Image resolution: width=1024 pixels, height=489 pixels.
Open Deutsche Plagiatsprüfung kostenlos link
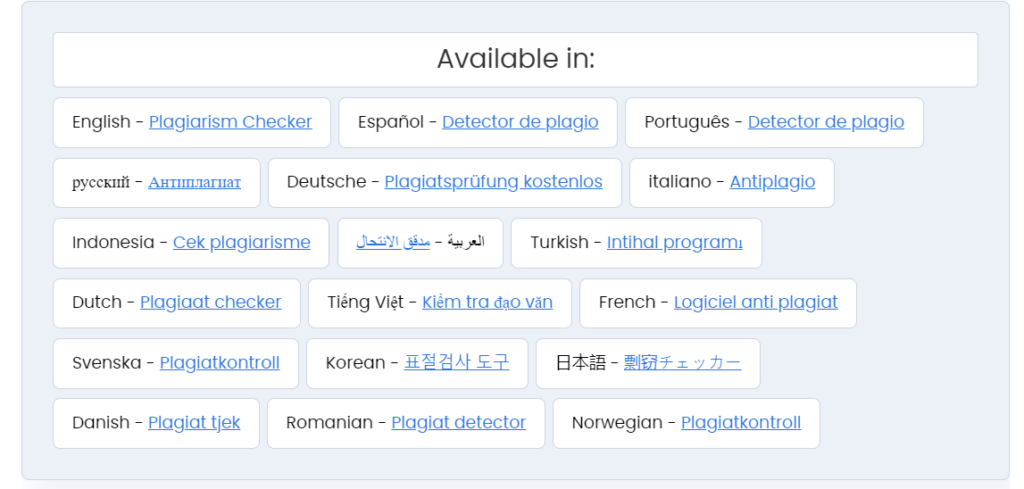(493, 182)
